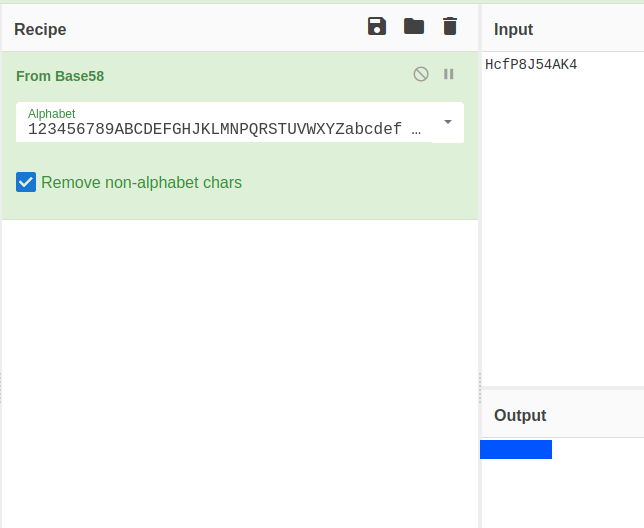The width and height of the screenshot is (644, 528).
Task: Click the empty recipe area below From Base58
Action: [240, 370]
